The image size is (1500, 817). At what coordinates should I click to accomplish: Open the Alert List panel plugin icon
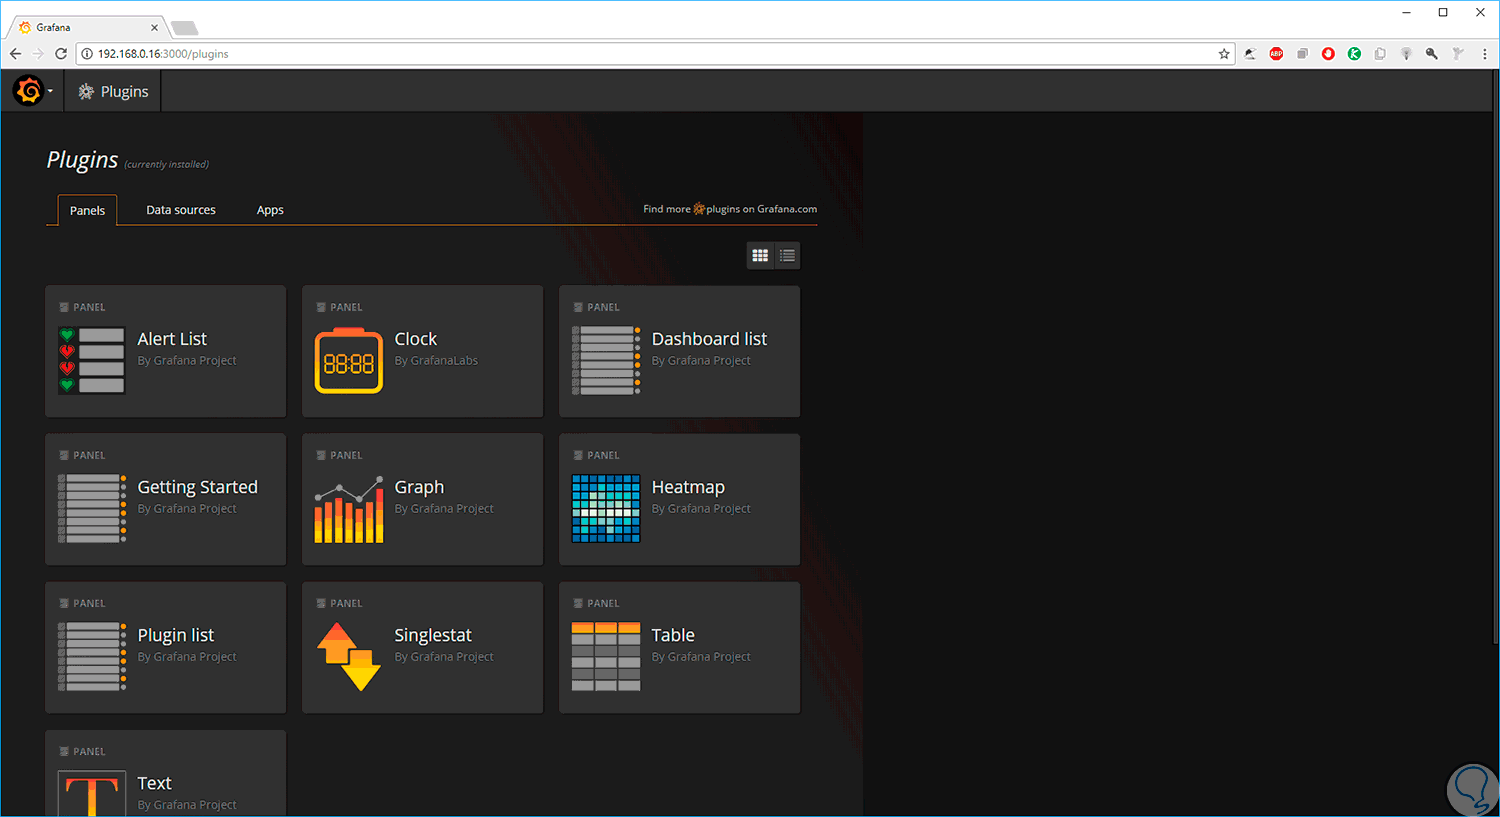pos(92,360)
